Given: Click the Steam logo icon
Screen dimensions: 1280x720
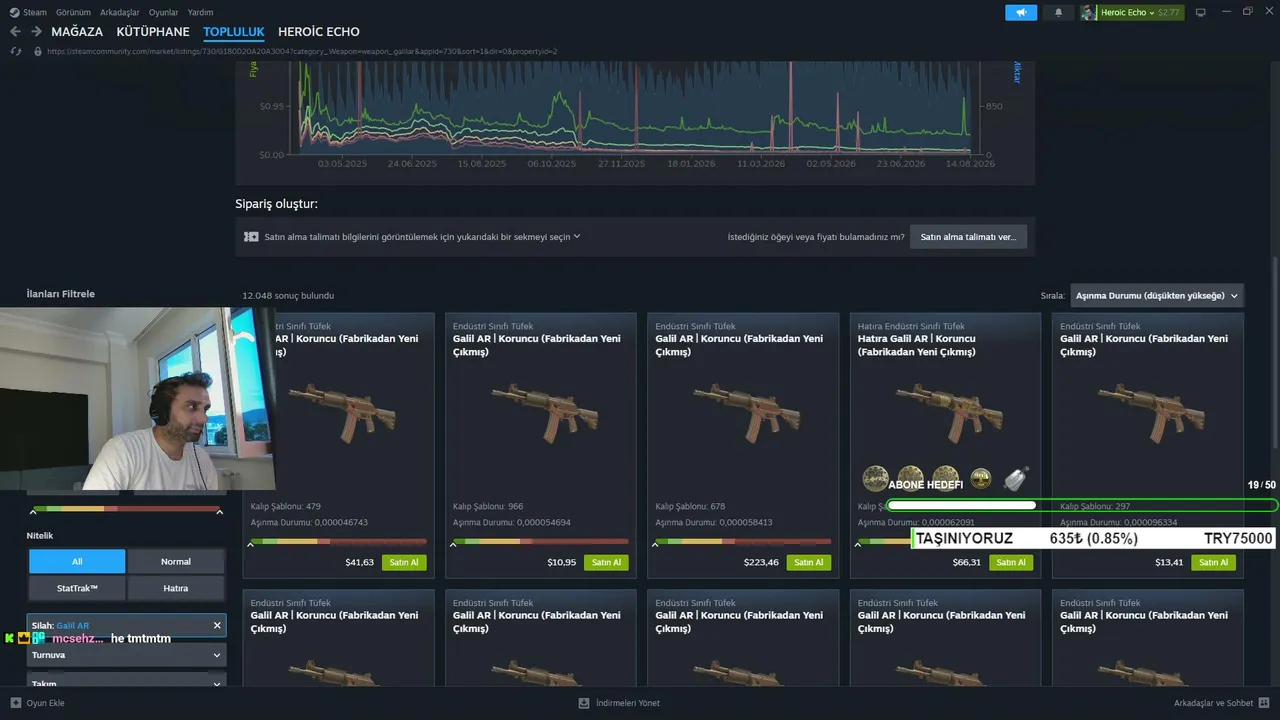Looking at the screenshot, I should pos(14,12).
